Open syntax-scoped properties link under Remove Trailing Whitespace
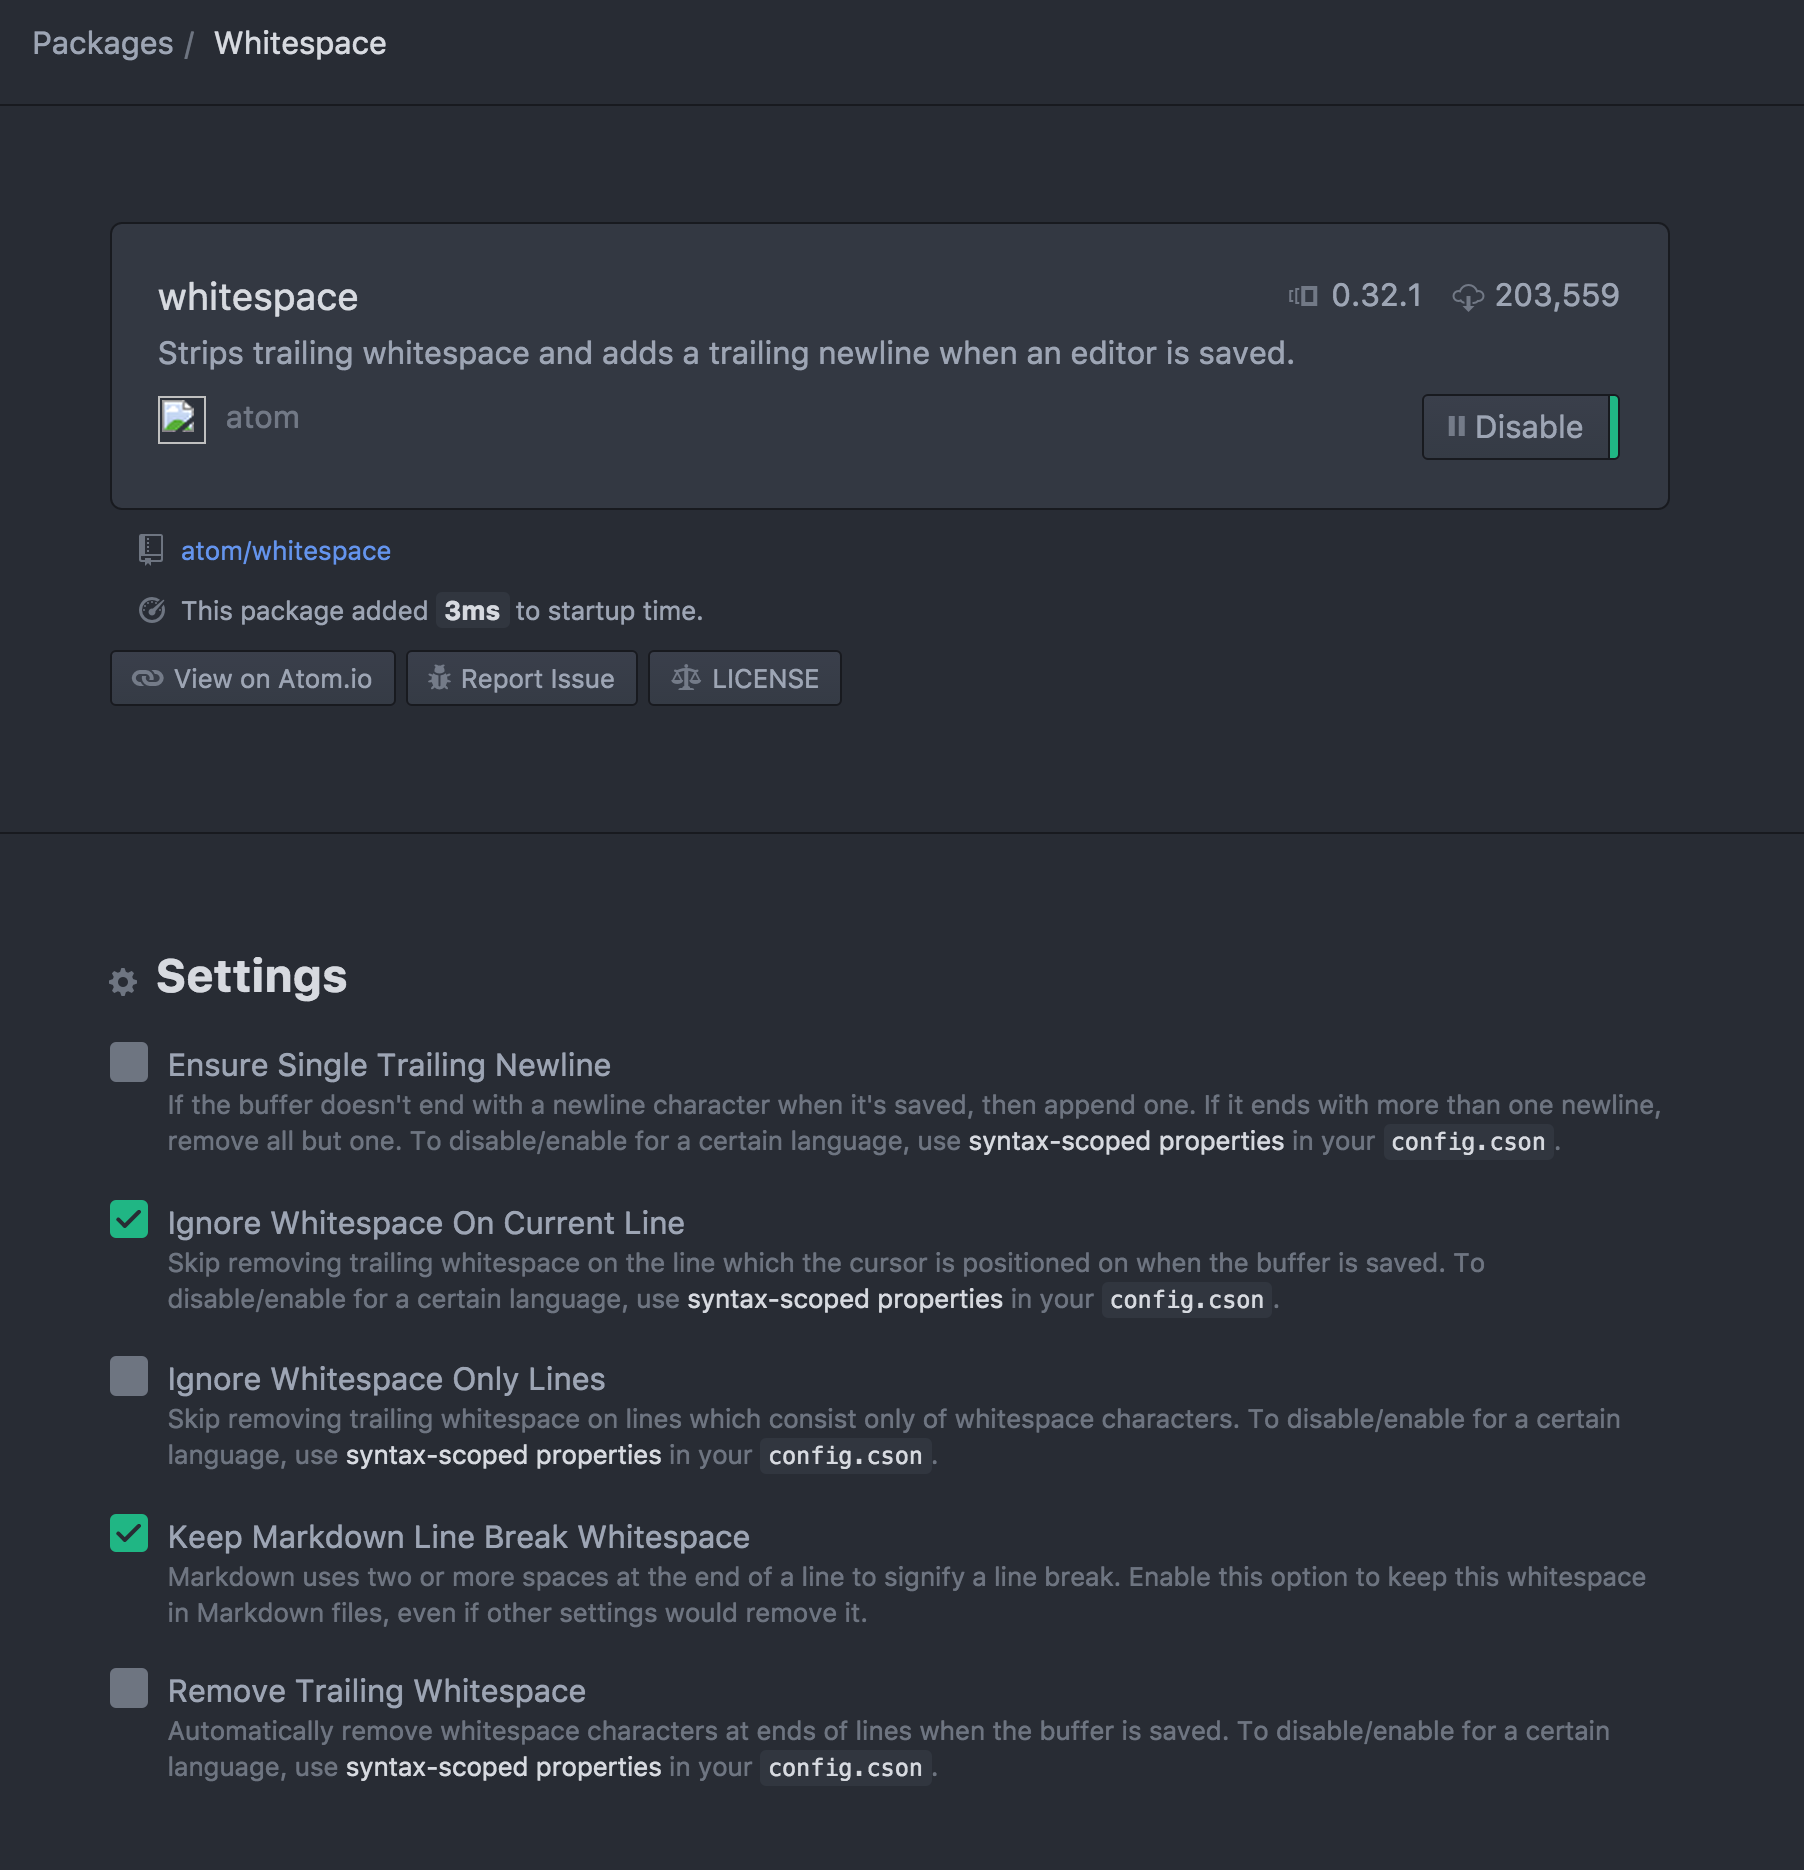Image resolution: width=1804 pixels, height=1870 pixels. [x=504, y=1767]
